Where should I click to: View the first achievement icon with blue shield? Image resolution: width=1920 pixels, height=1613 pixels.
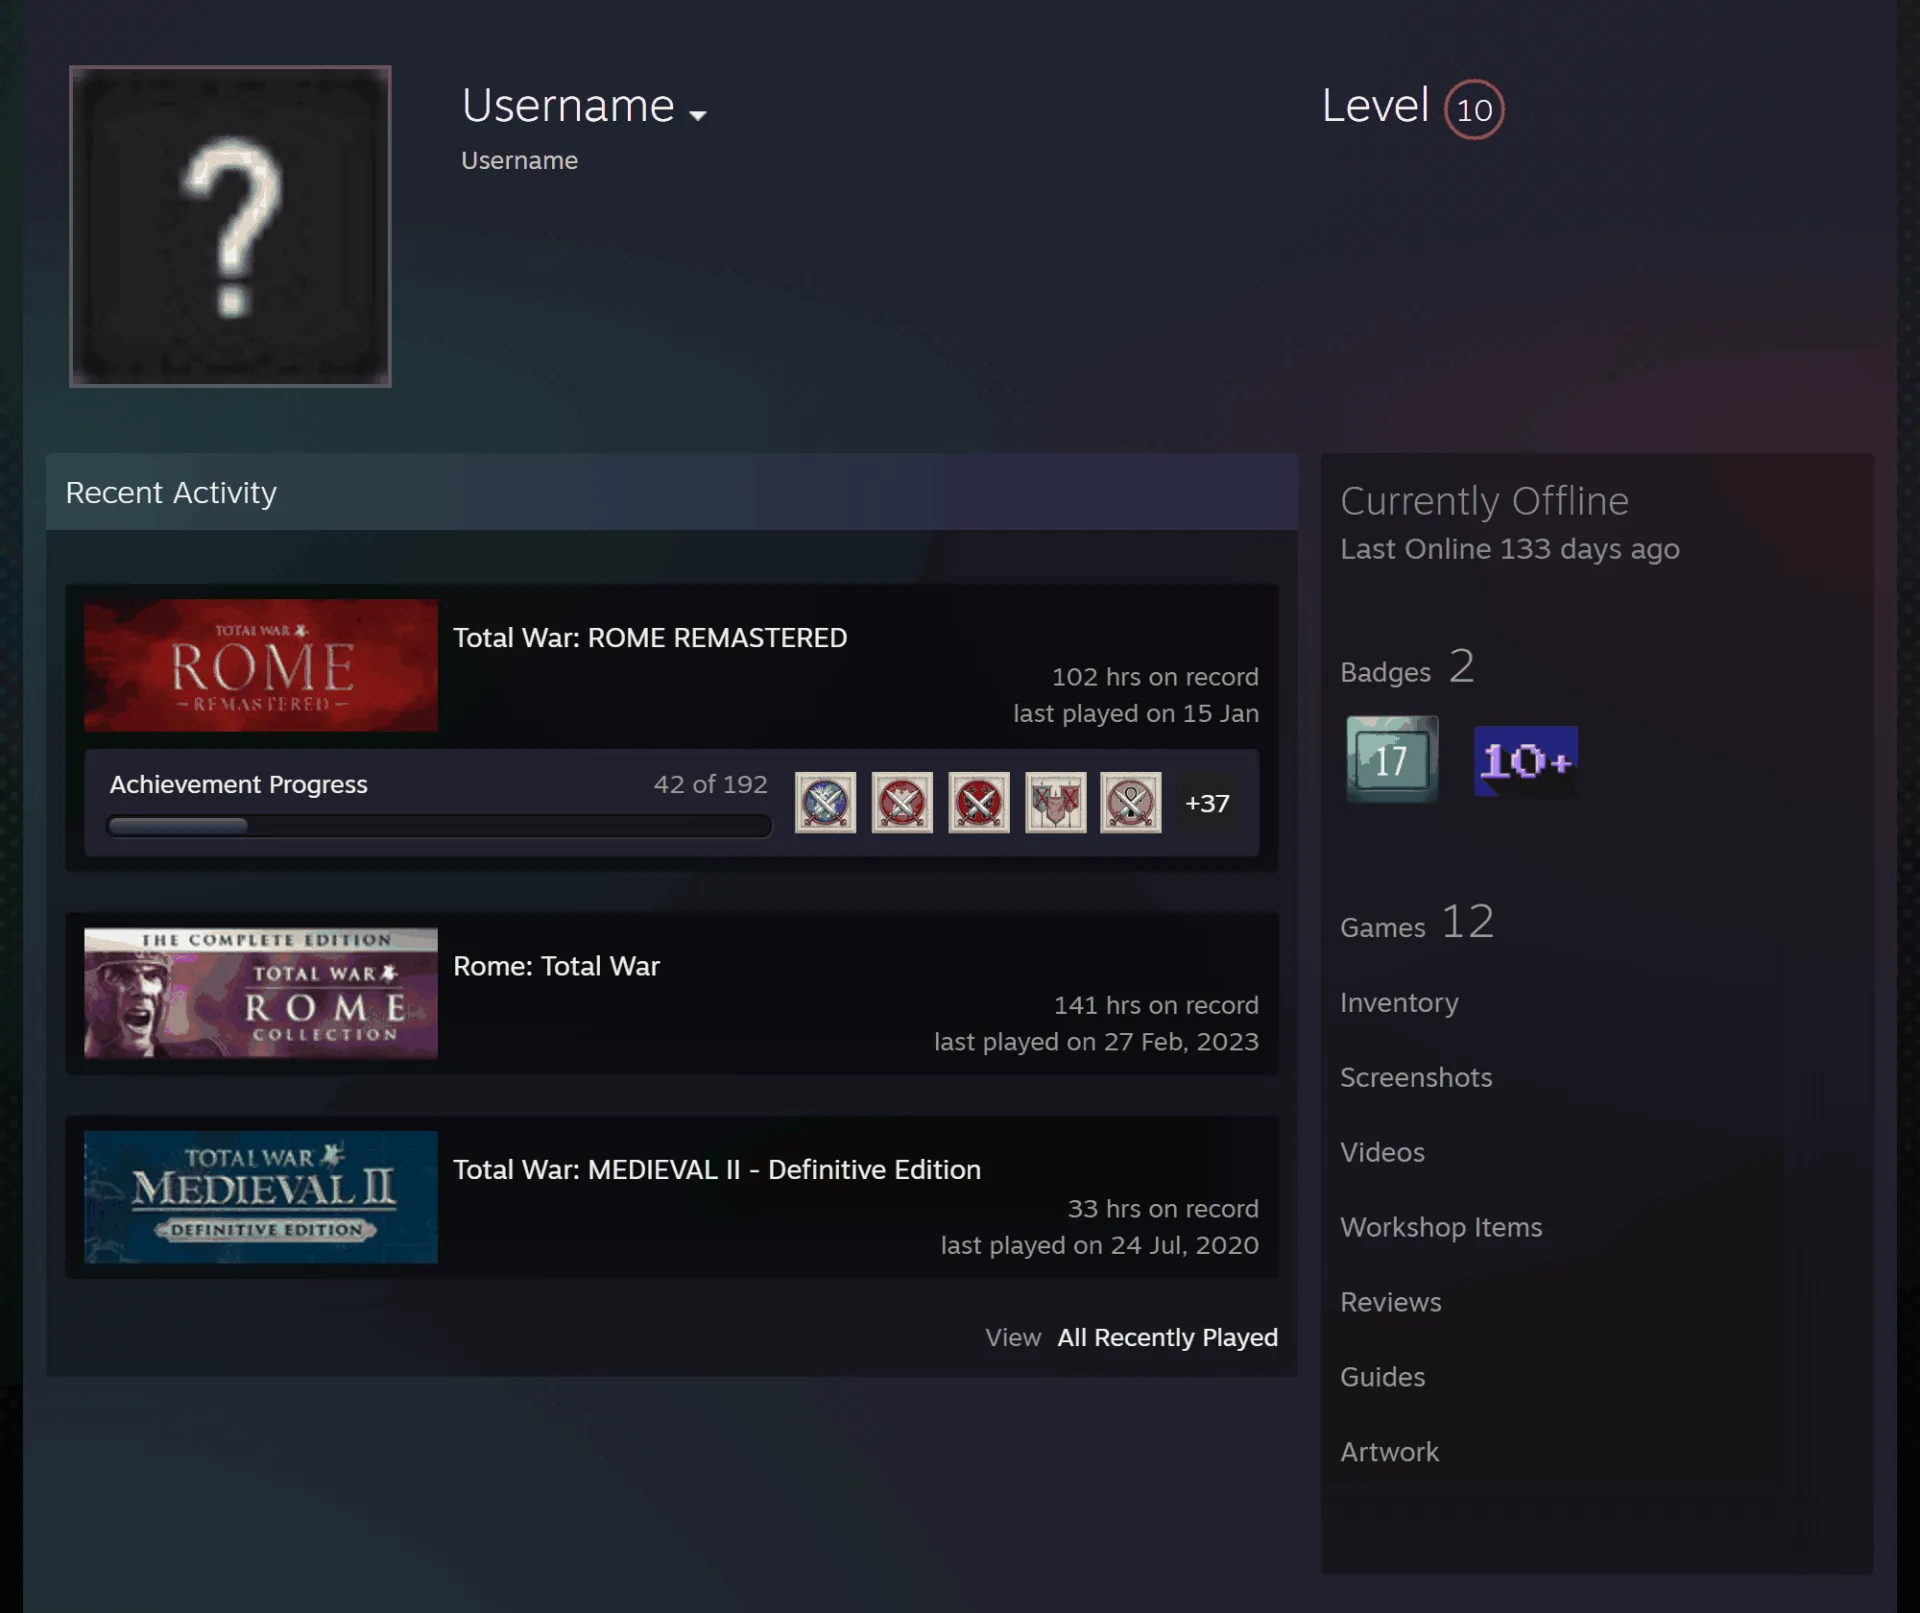click(x=825, y=802)
